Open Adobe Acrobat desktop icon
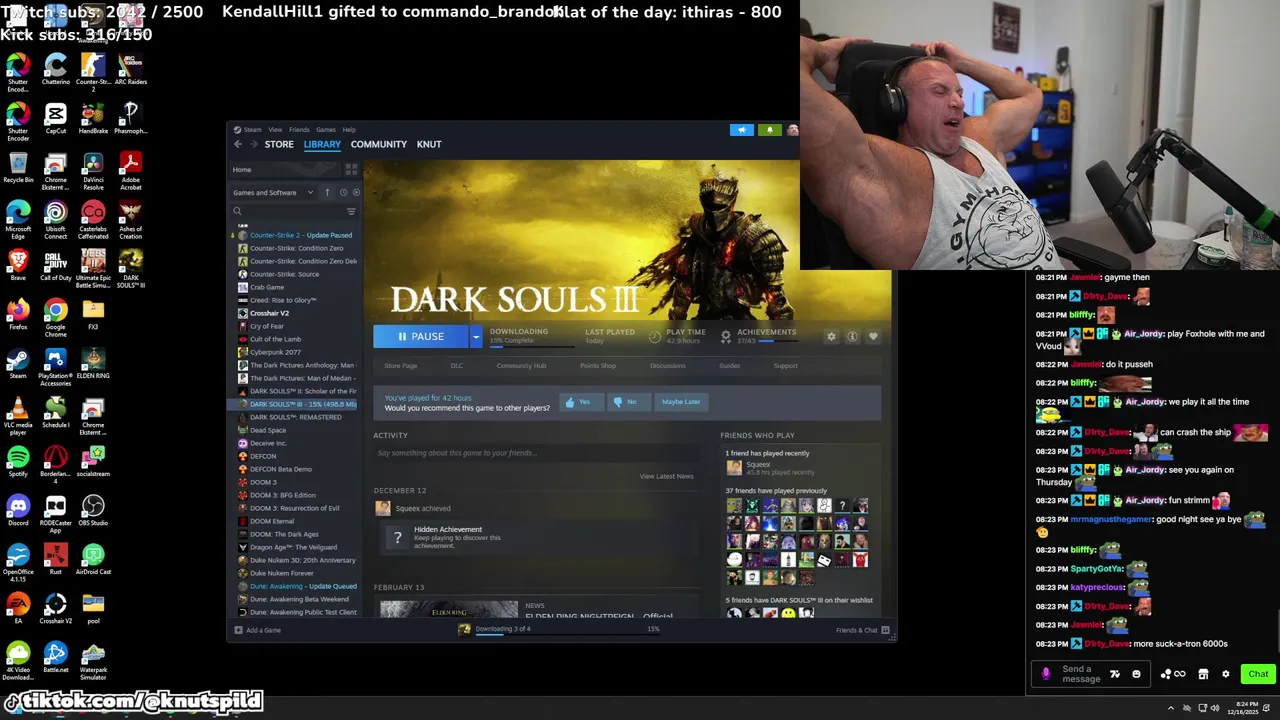Viewport: 1280px width, 720px height. (130, 169)
